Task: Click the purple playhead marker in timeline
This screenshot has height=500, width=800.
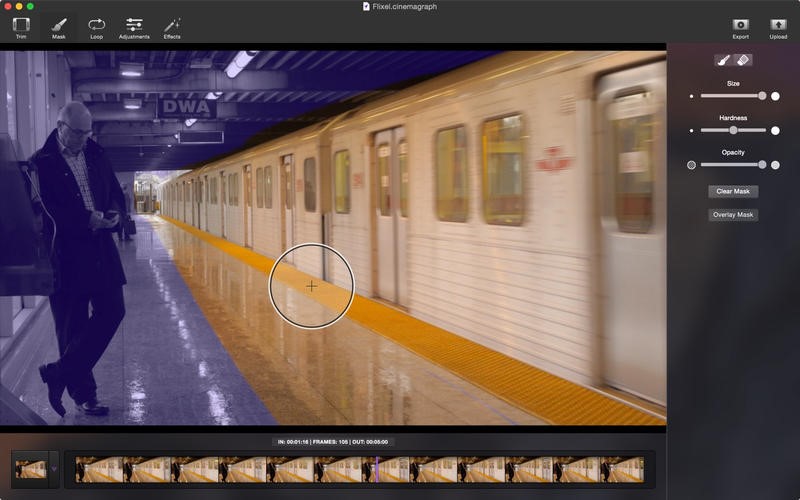Action: [377, 467]
